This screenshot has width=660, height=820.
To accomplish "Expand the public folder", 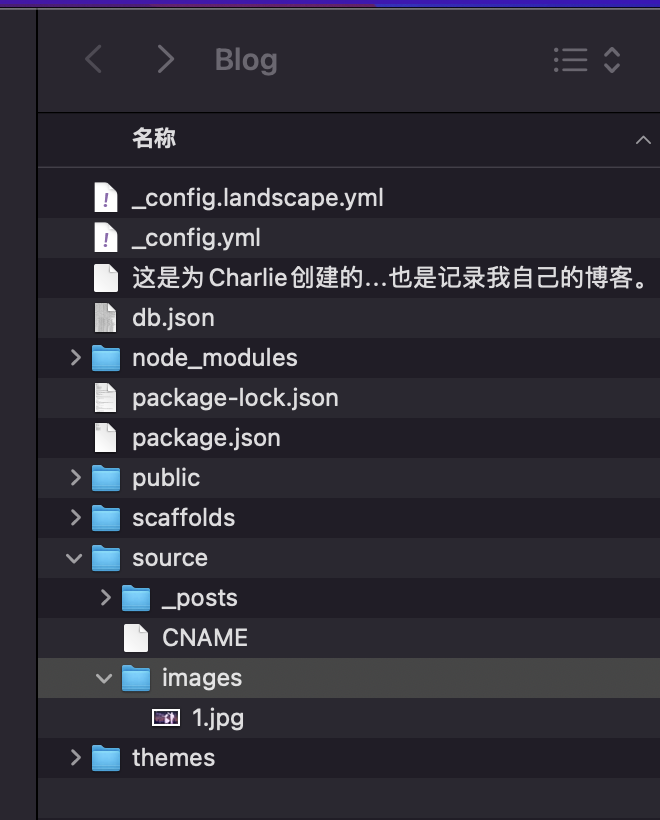I will click(75, 478).
